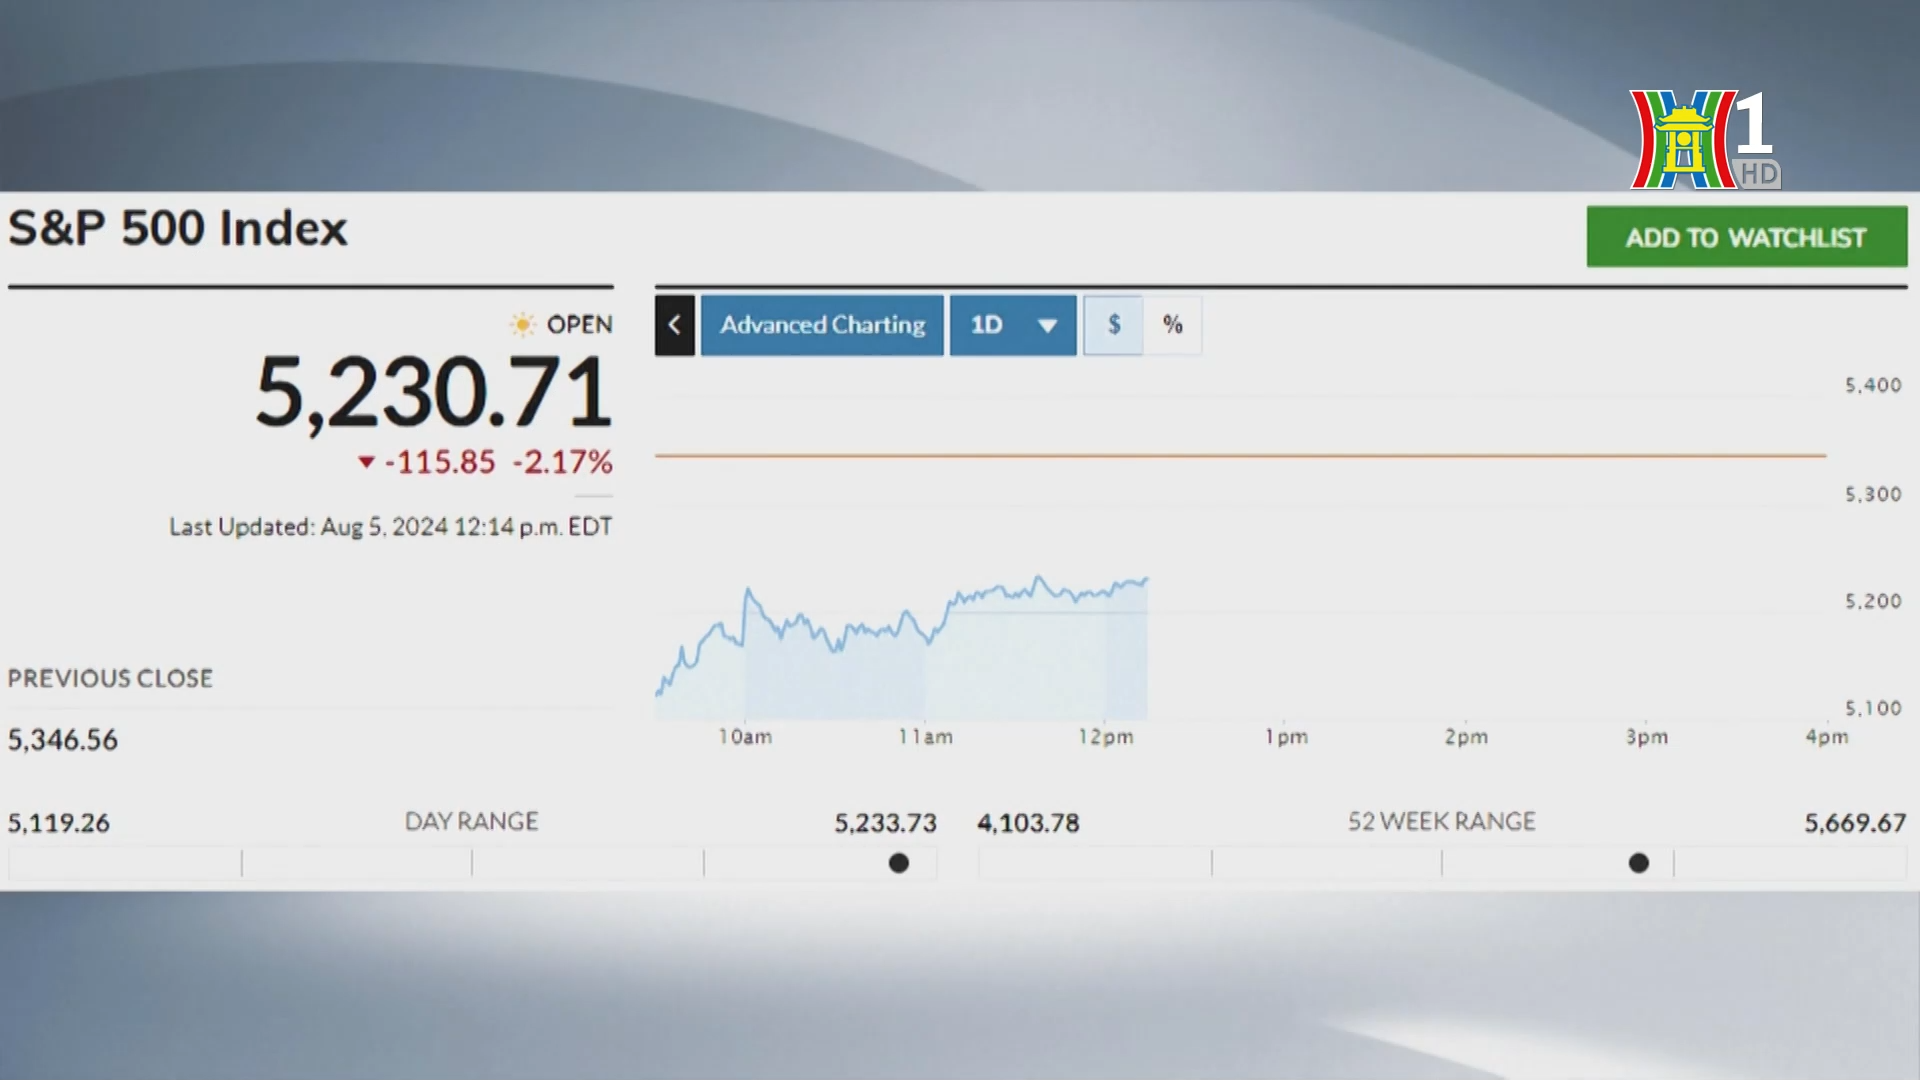Click the Add to Watchlist button

coord(1747,237)
